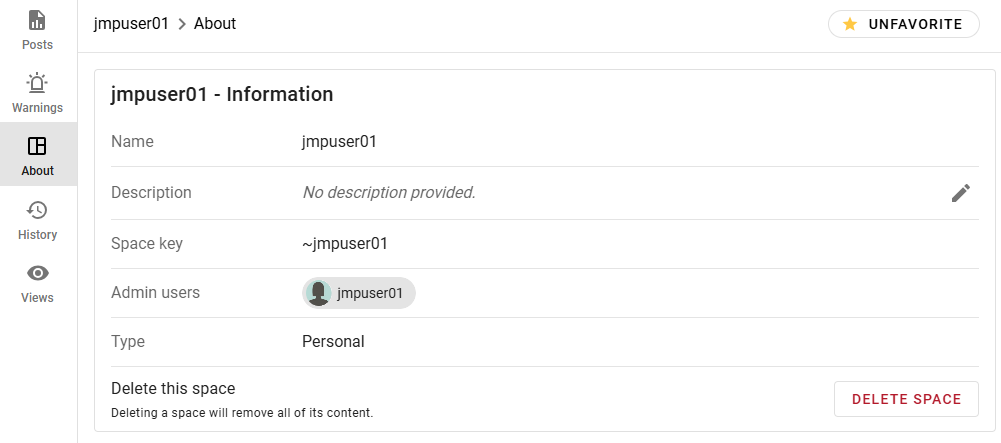Screen dimensions: 1001x443
Task: Click the About breadcrumb item
Action: 215,23
